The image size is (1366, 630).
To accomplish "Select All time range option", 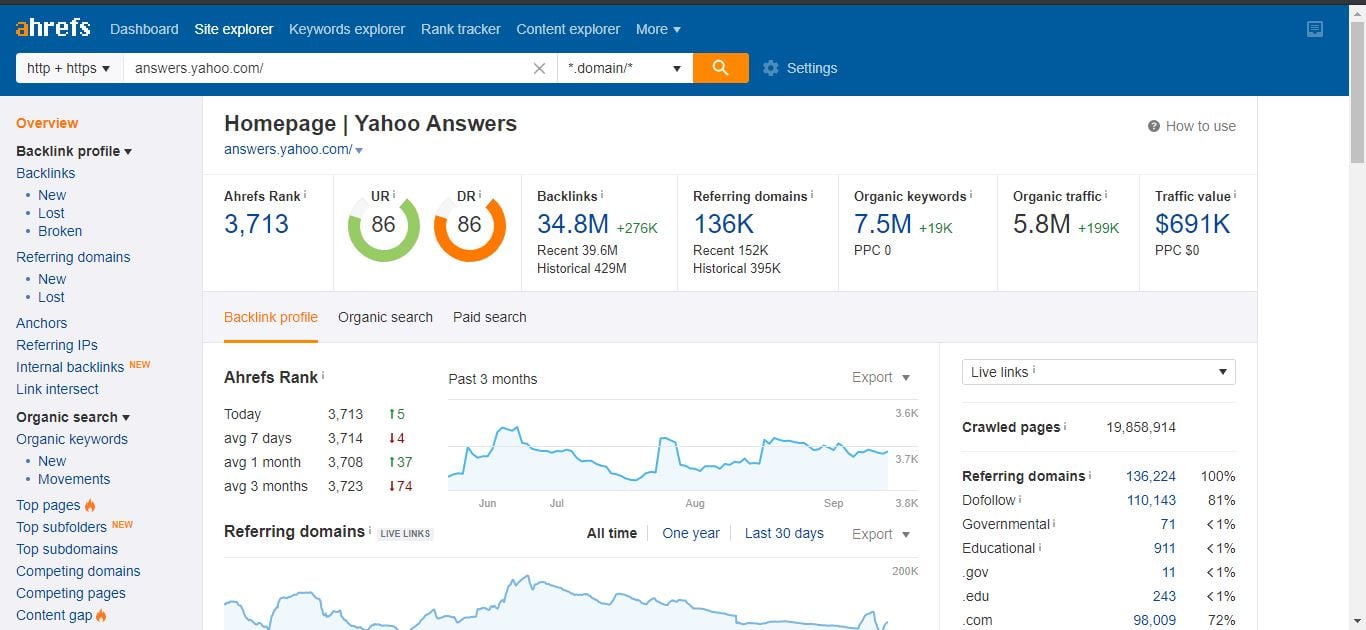I will click(611, 533).
